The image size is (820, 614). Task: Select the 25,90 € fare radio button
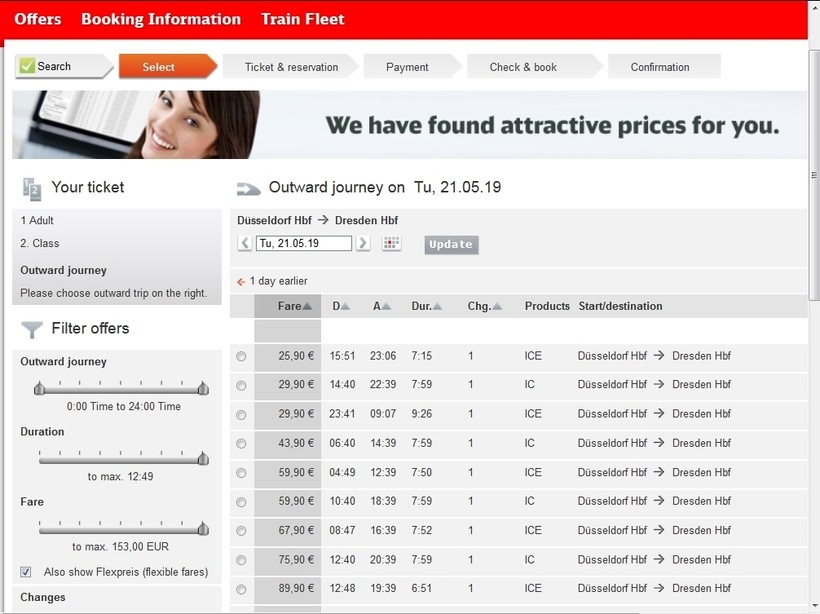pos(241,356)
